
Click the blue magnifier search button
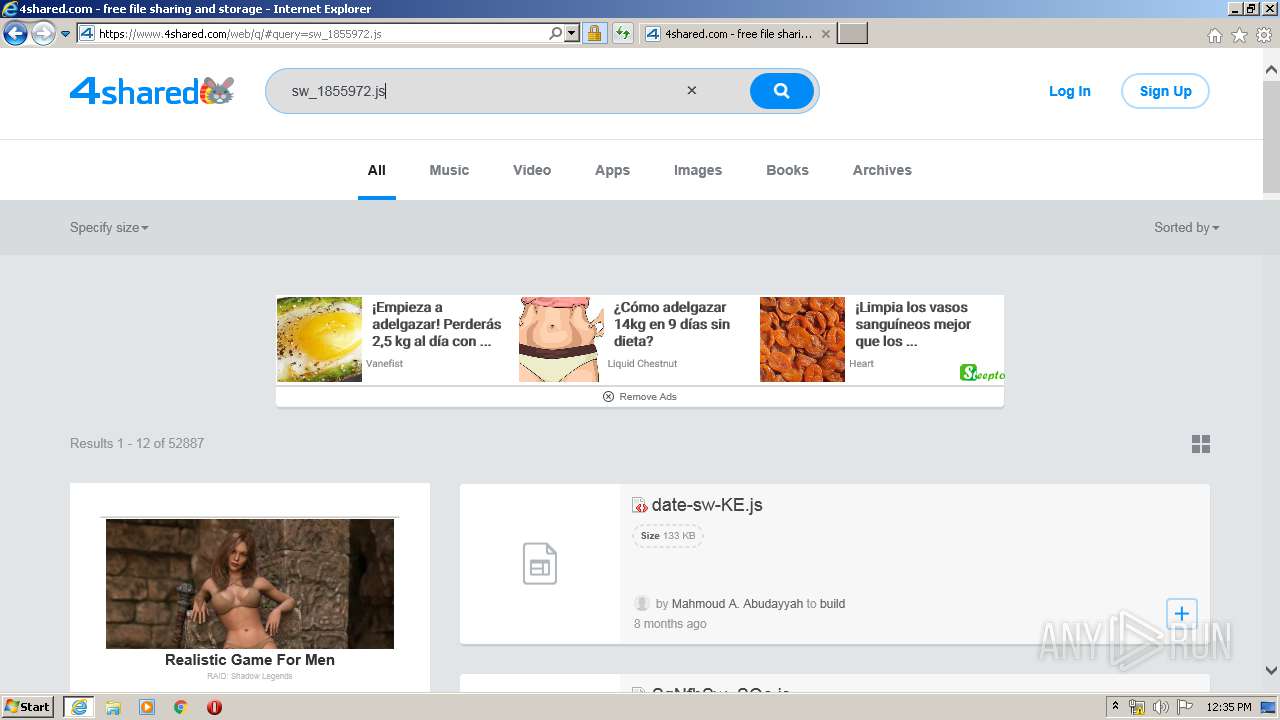781,91
